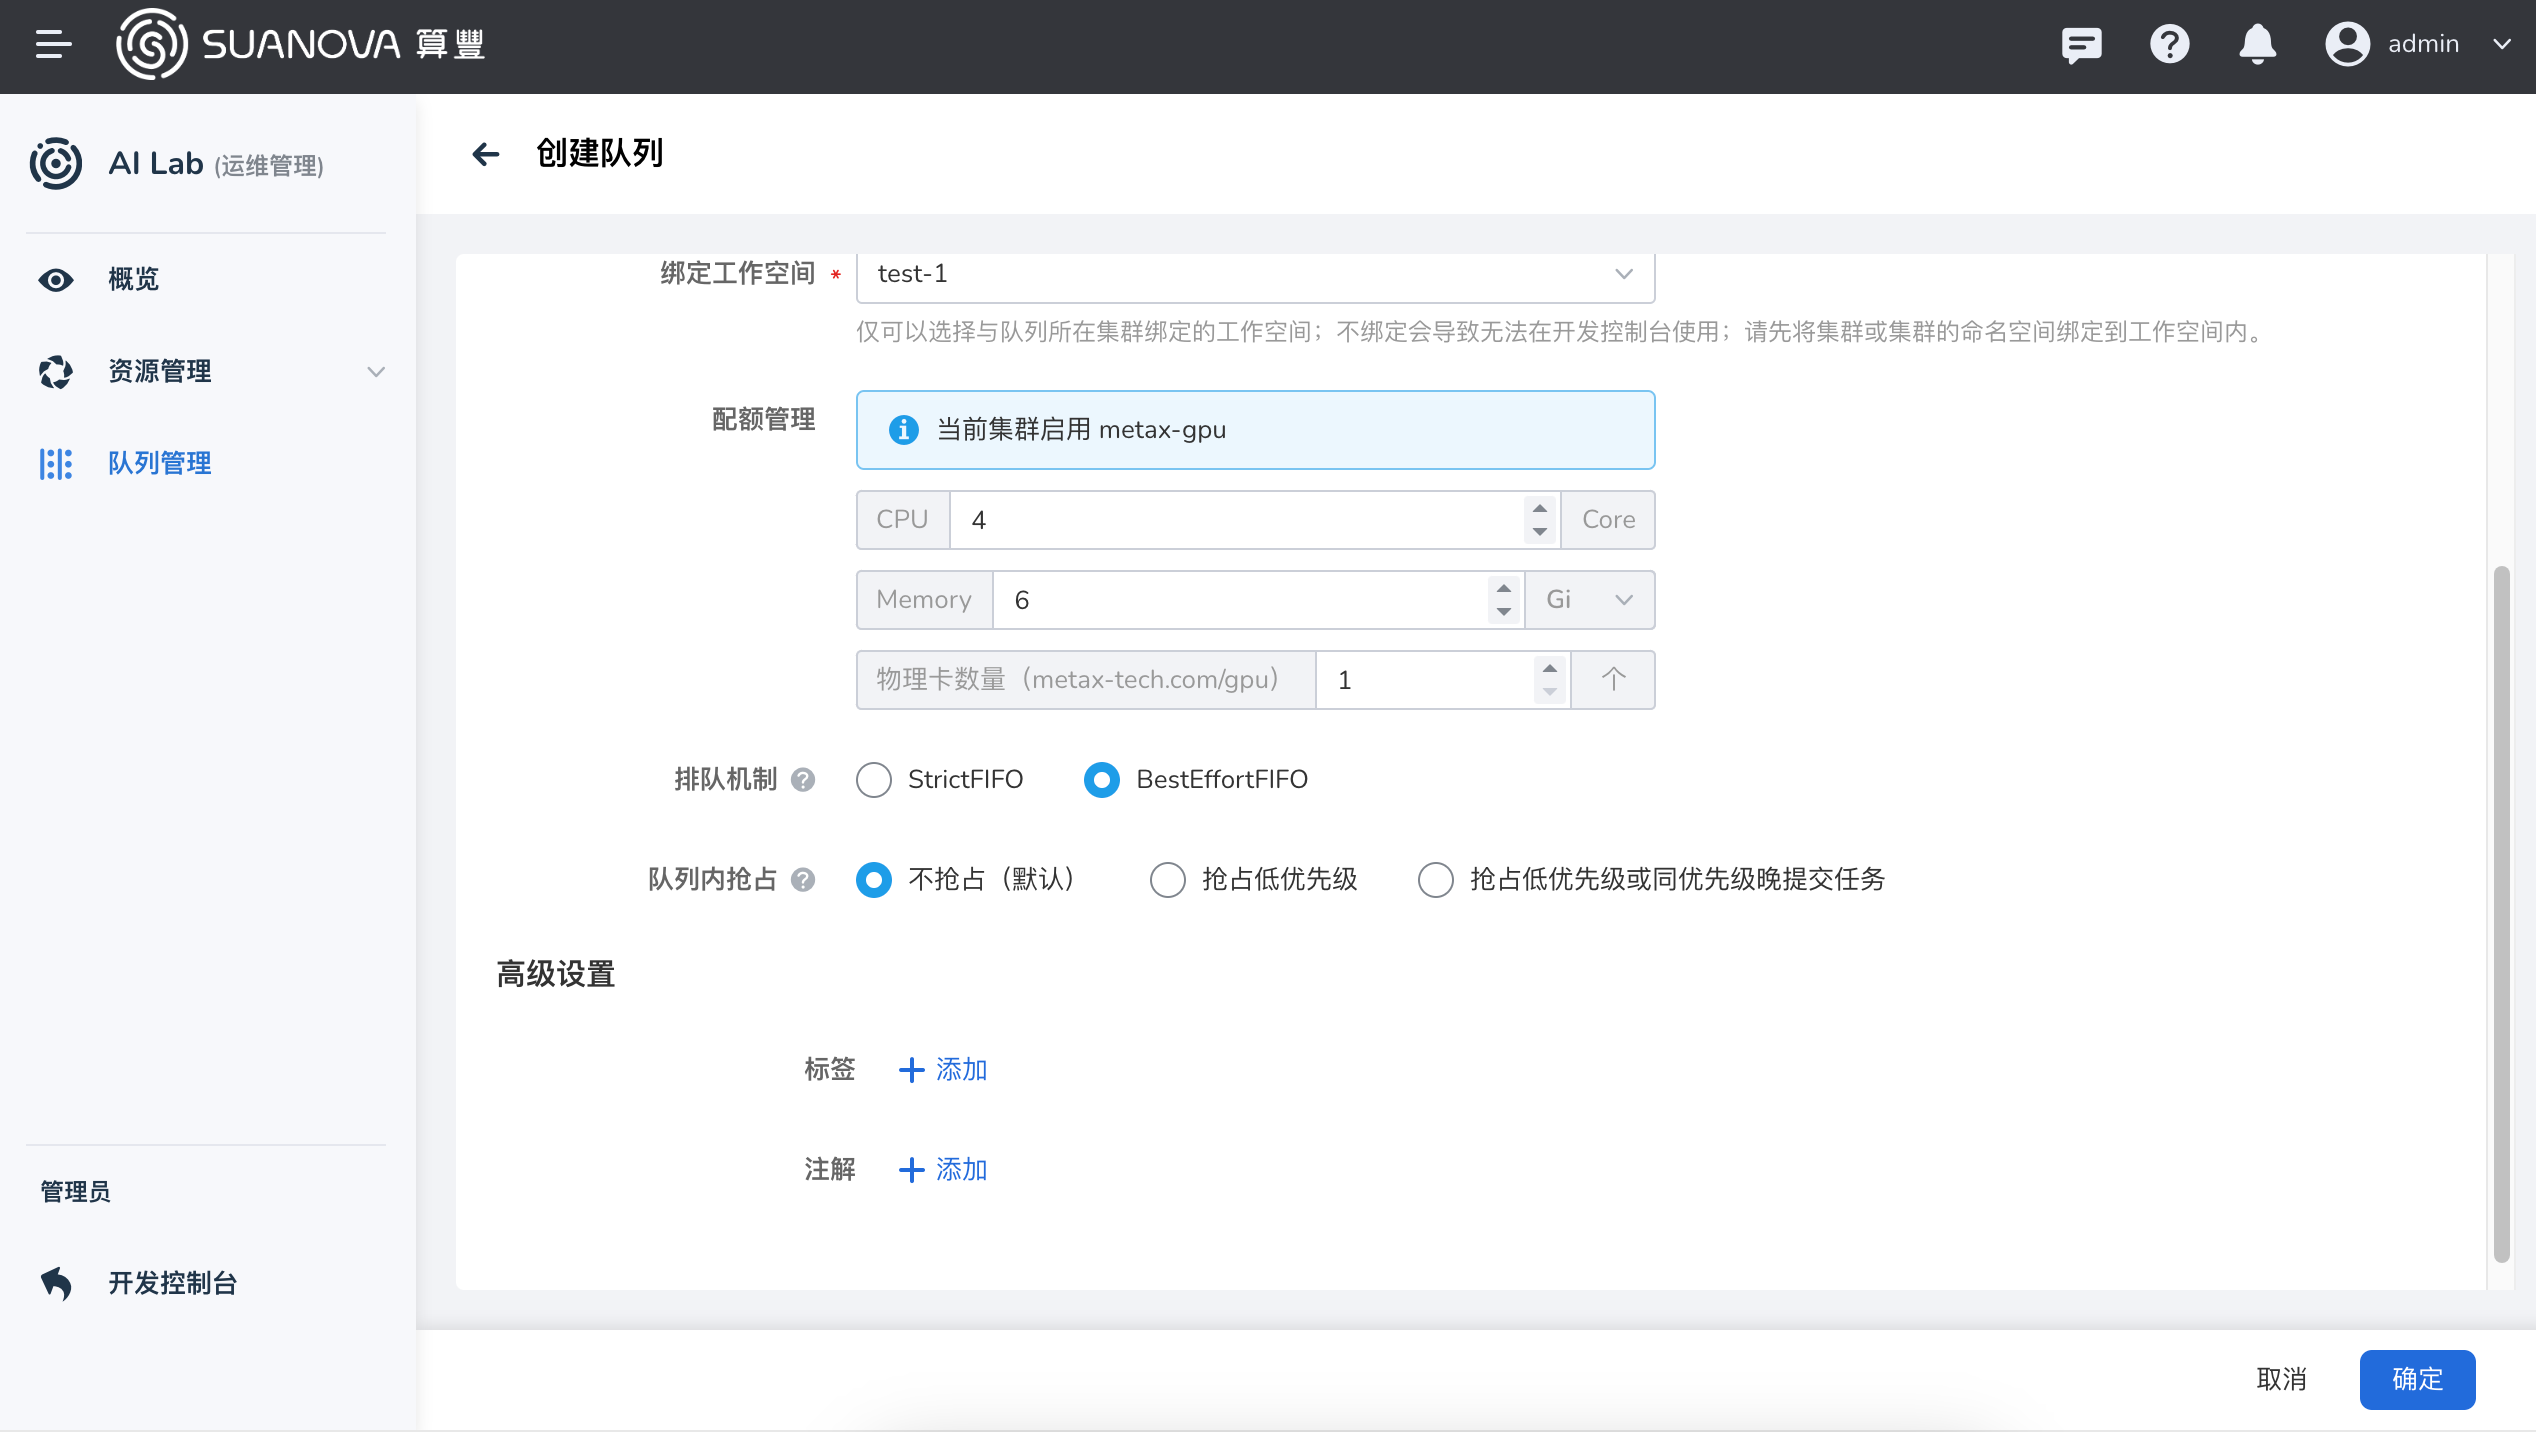Open the help question mark icon
This screenshot has width=2536, height=1432.
2169,44
